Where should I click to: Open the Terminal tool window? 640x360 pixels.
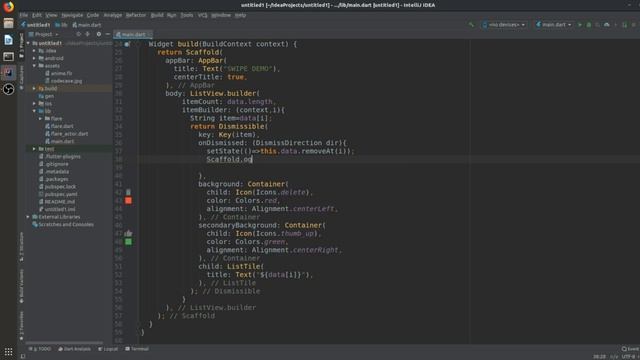[137, 349]
